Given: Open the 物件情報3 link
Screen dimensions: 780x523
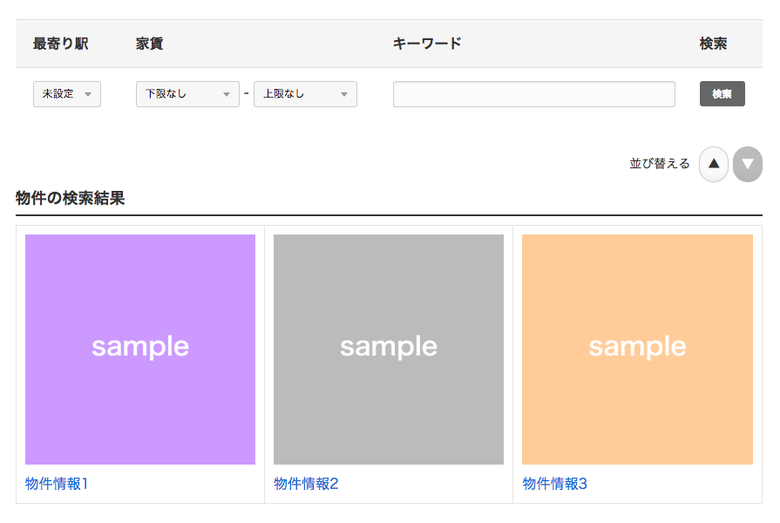Looking at the screenshot, I should 555,483.
